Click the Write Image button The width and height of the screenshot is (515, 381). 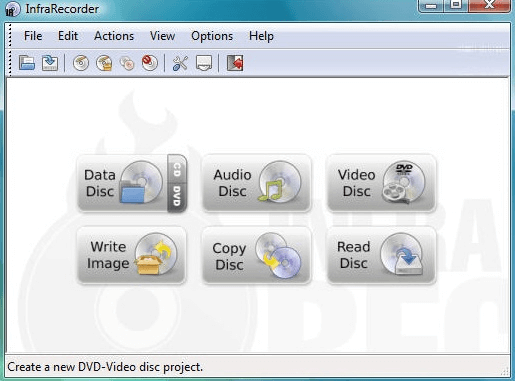(132, 255)
